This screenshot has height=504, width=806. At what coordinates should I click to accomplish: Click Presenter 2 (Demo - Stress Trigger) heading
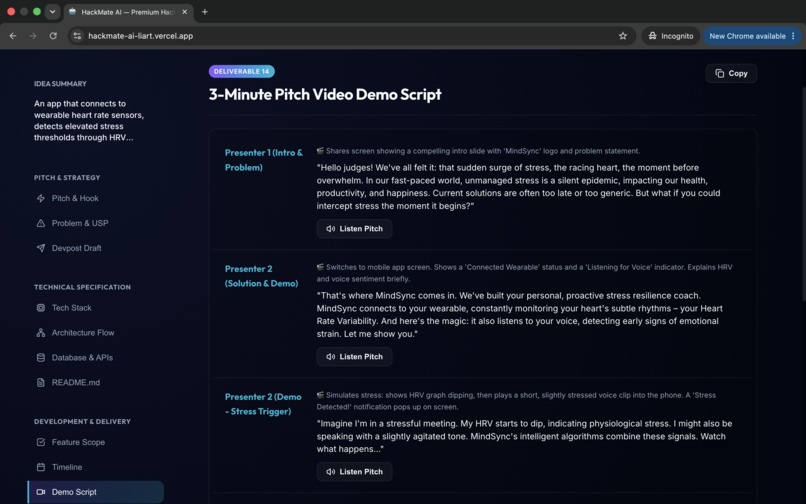(263, 404)
